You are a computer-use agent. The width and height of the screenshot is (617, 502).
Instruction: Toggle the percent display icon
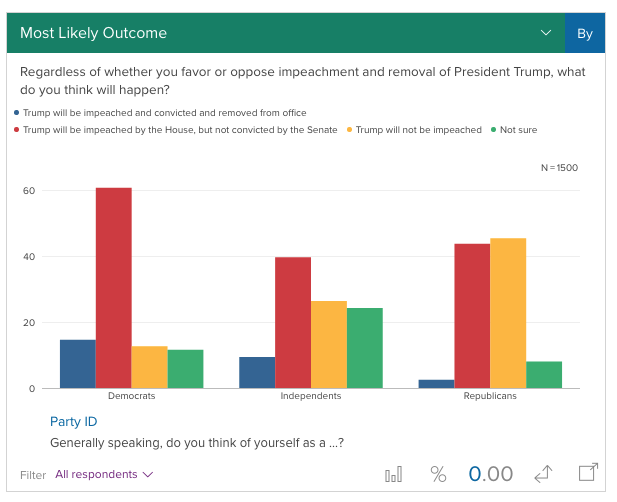point(438,474)
